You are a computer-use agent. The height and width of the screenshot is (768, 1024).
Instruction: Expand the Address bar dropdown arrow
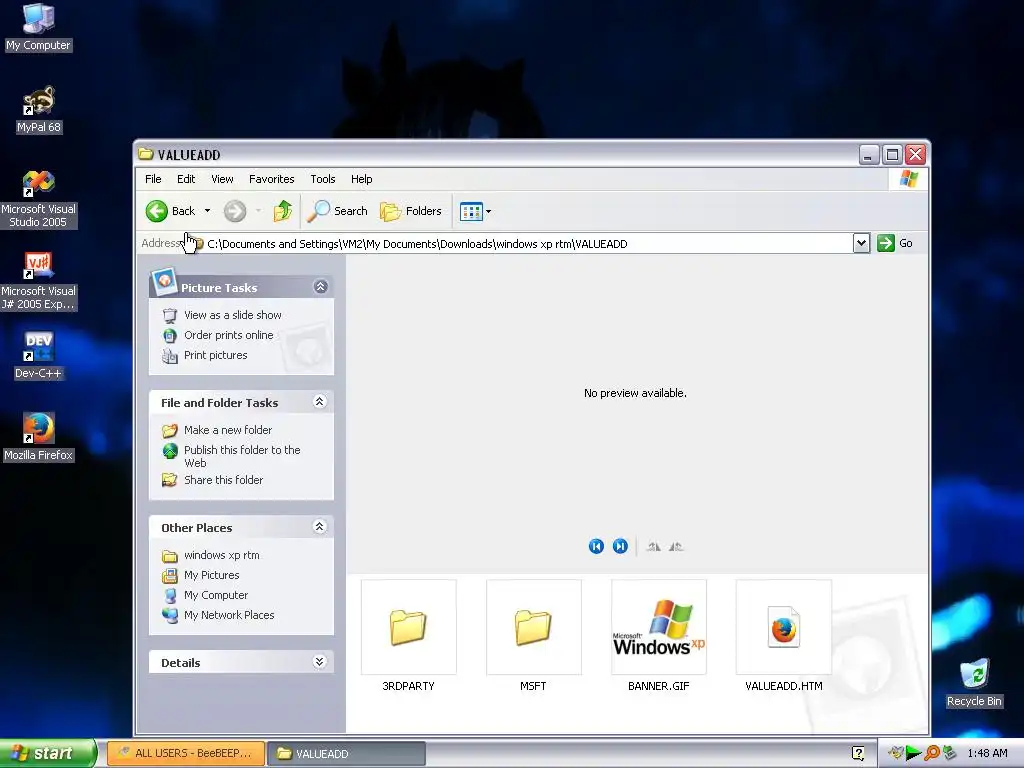[861, 243]
